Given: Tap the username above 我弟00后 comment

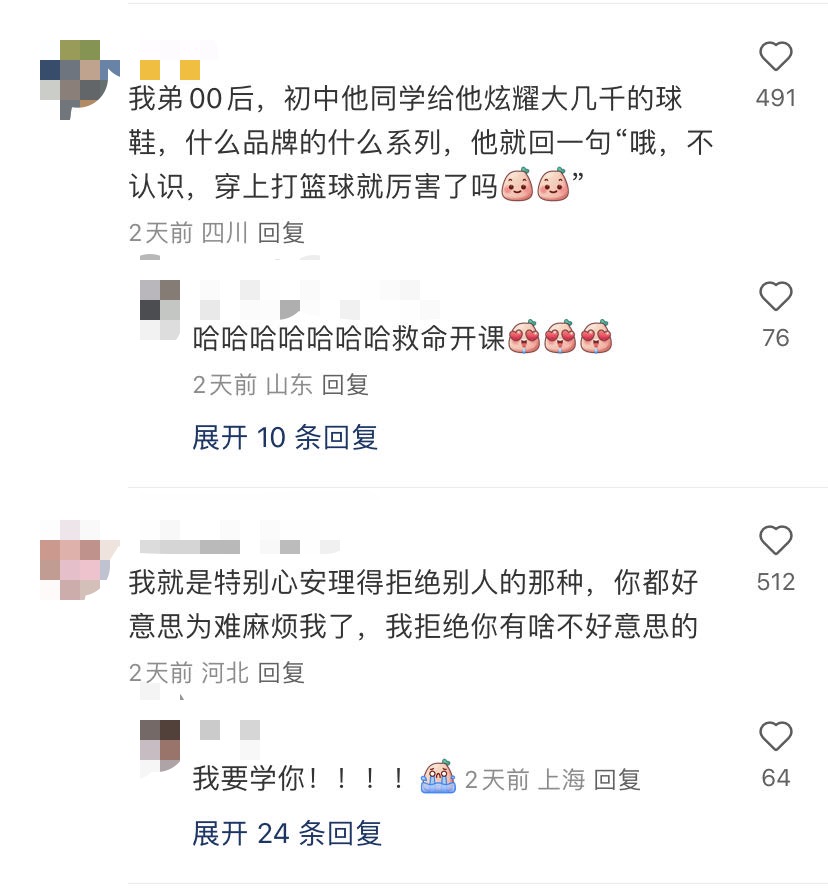Looking at the screenshot, I should point(170,69).
